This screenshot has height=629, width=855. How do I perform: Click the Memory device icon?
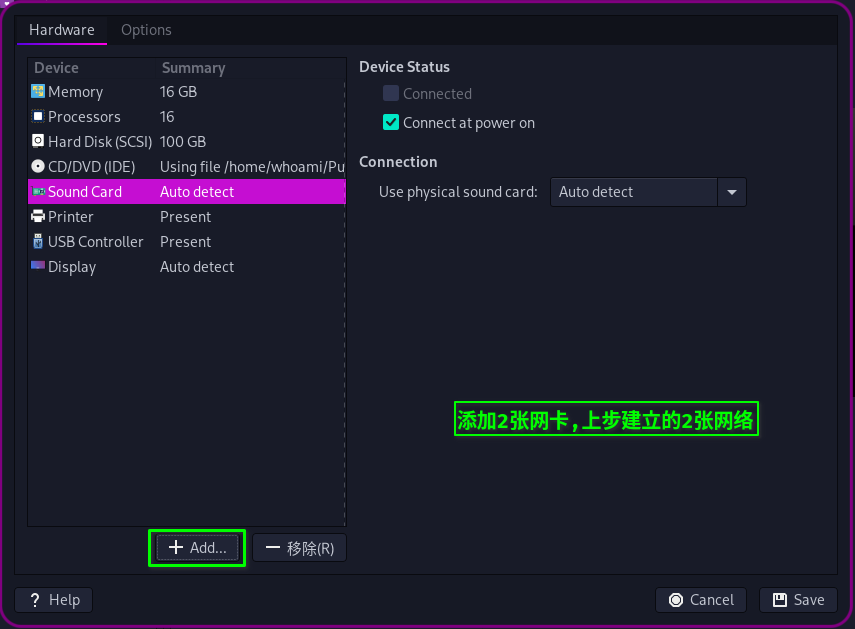point(38,92)
